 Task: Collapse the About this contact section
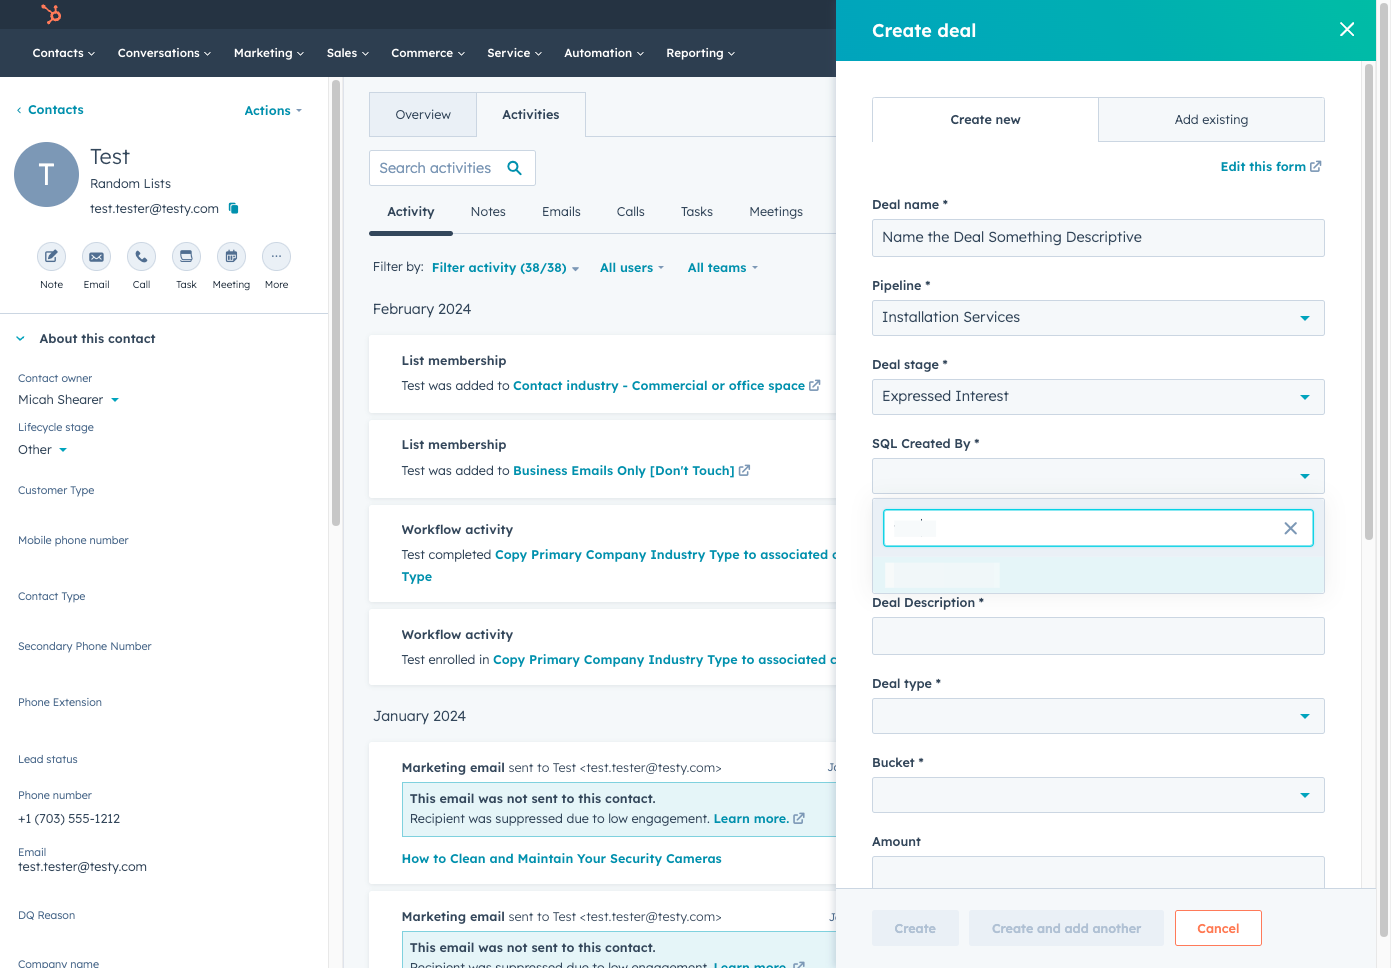(20, 339)
